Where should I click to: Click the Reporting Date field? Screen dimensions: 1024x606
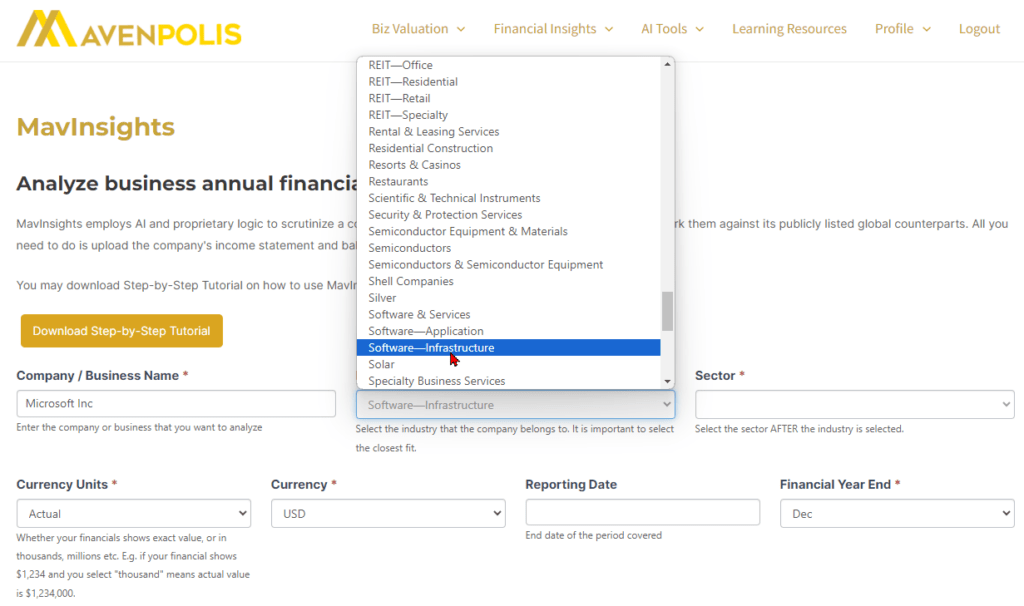[x=642, y=513]
